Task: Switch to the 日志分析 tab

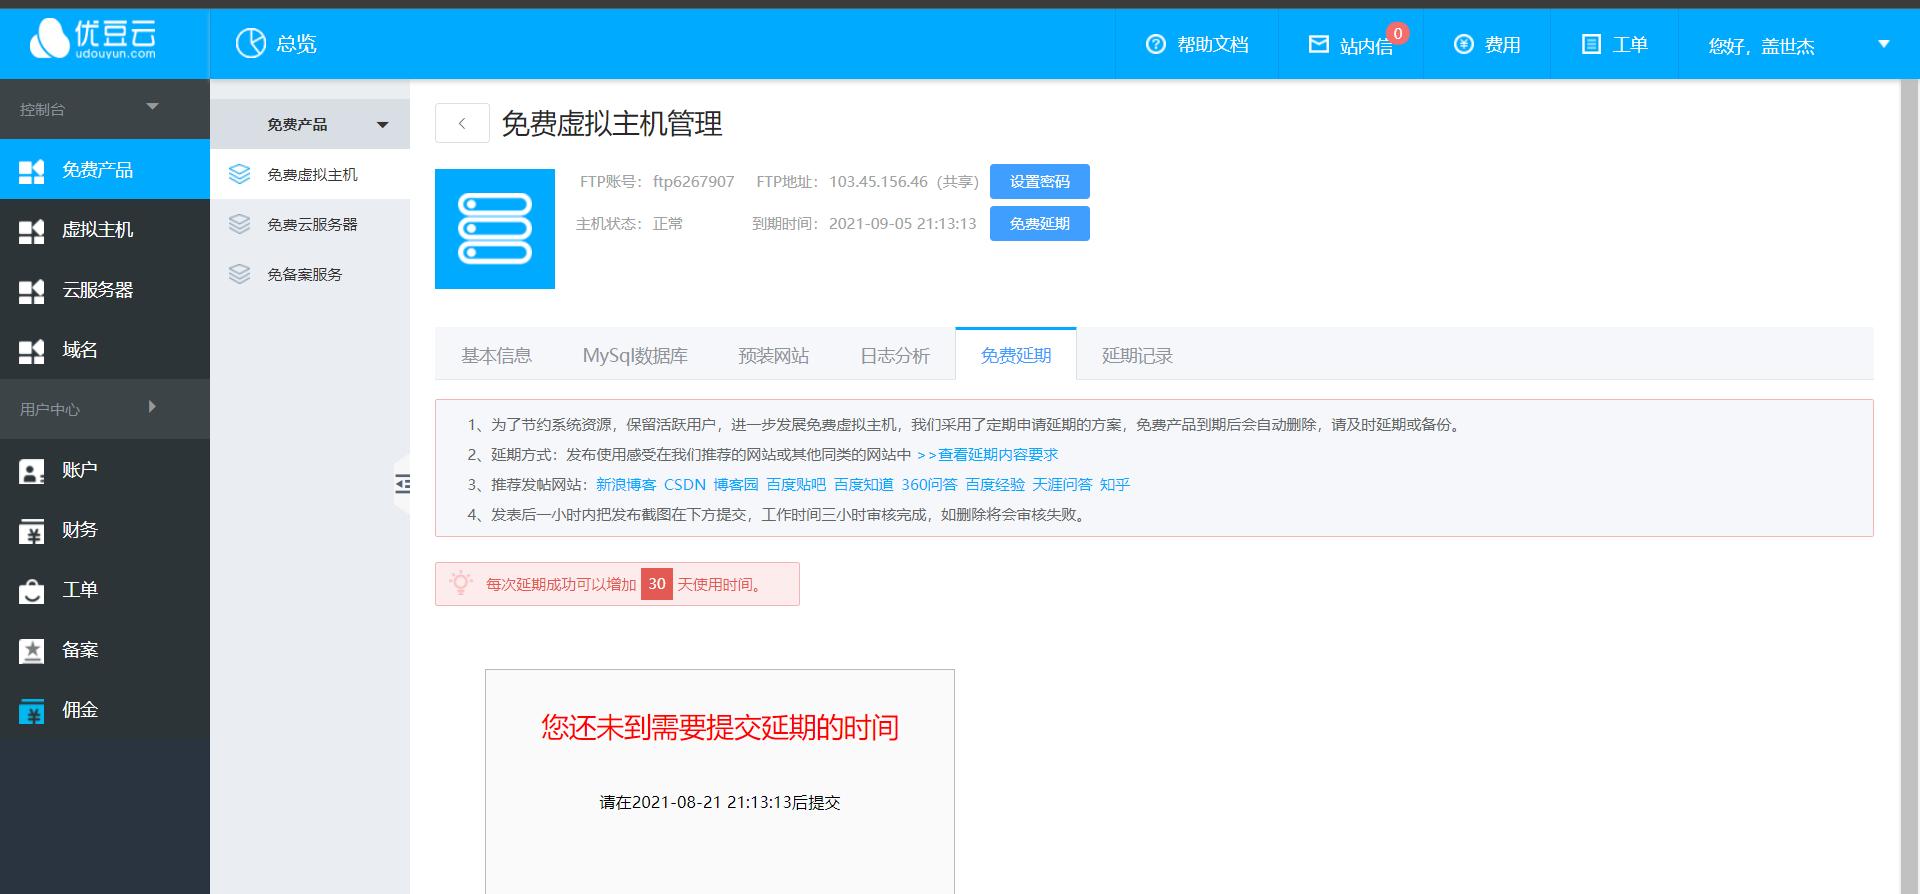Action: point(895,356)
